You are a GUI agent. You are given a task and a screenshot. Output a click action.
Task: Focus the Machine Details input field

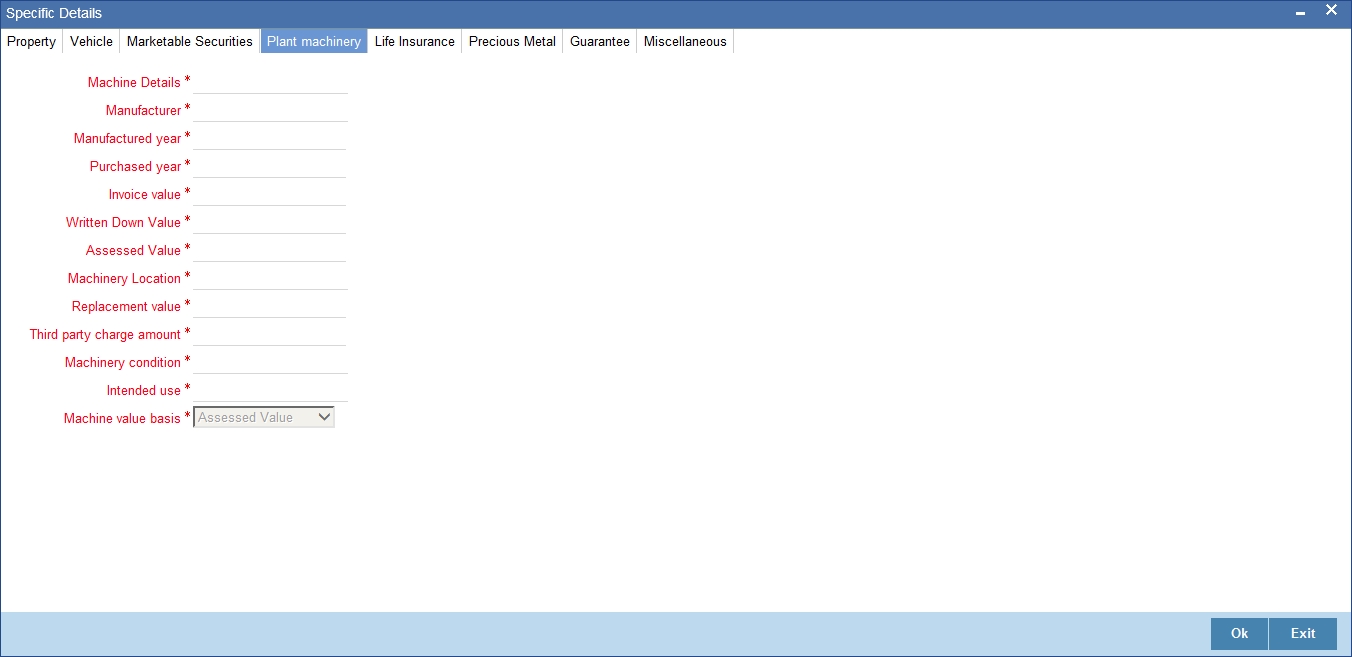point(270,83)
